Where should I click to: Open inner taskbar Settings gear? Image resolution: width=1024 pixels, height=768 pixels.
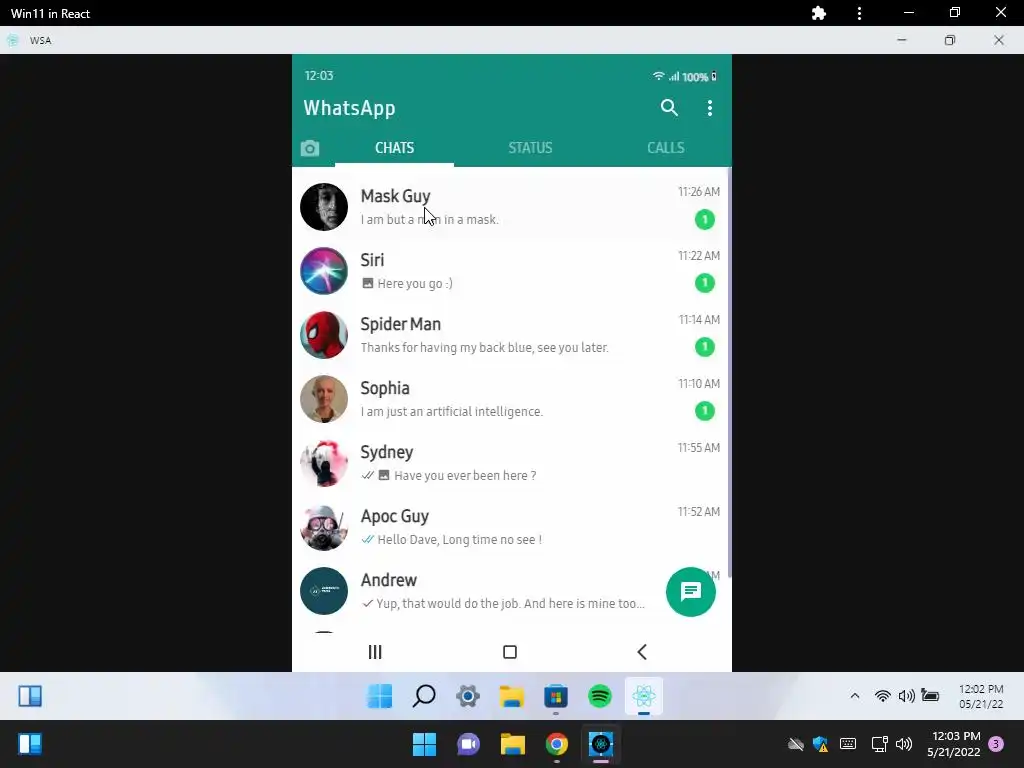[x=468, y=696]
